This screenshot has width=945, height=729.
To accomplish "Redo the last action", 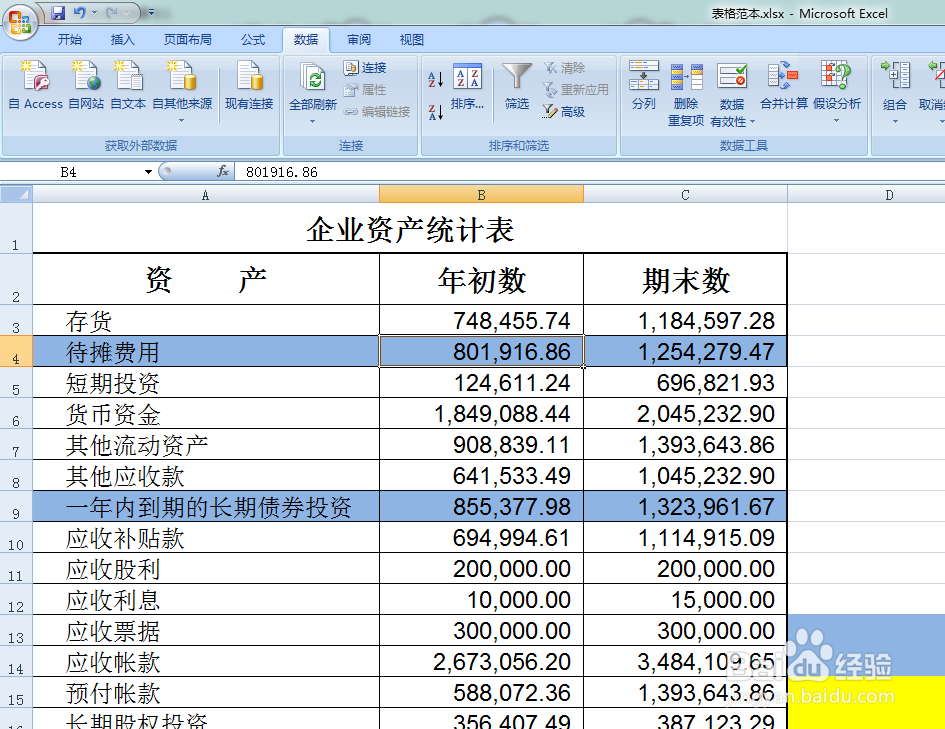I will (x=112, y=13).
